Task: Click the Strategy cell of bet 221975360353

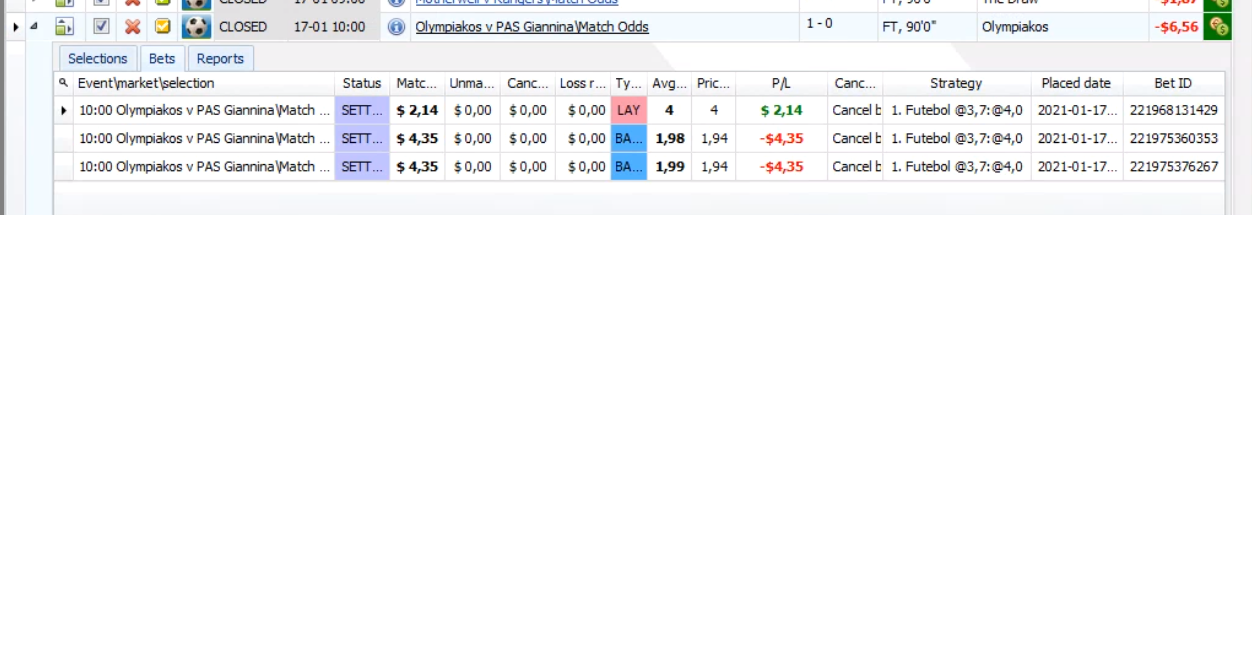Action: [x=956, y=138]
